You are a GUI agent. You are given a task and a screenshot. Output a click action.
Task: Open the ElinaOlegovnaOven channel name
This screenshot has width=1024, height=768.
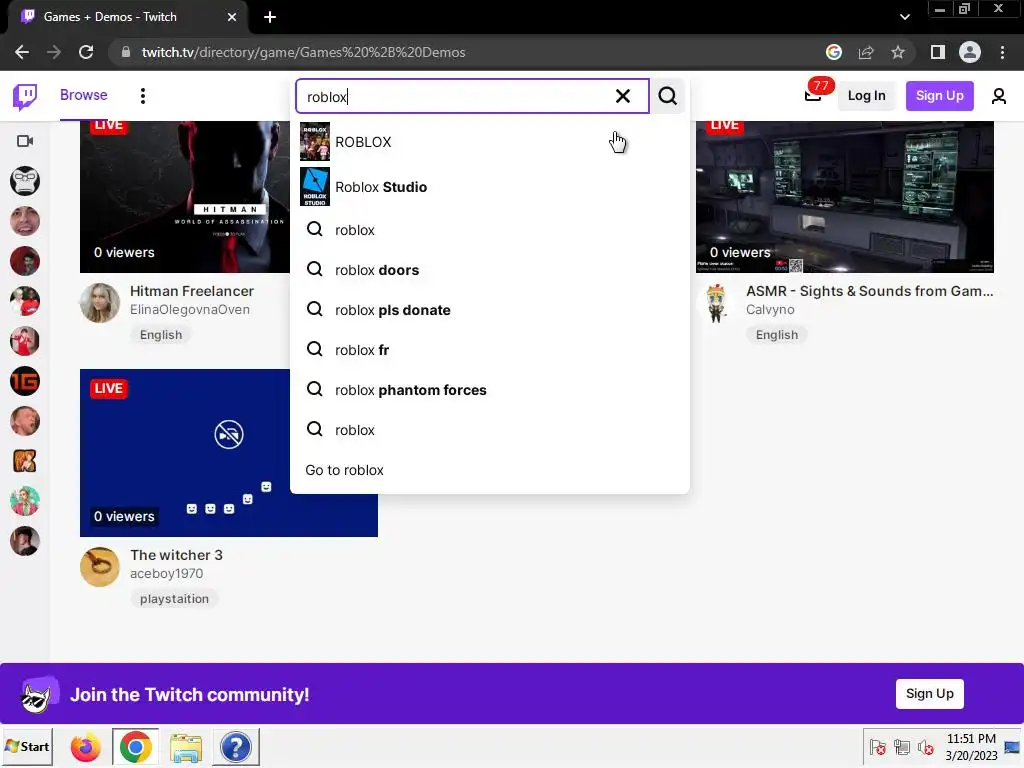click(x=189, y=310)
